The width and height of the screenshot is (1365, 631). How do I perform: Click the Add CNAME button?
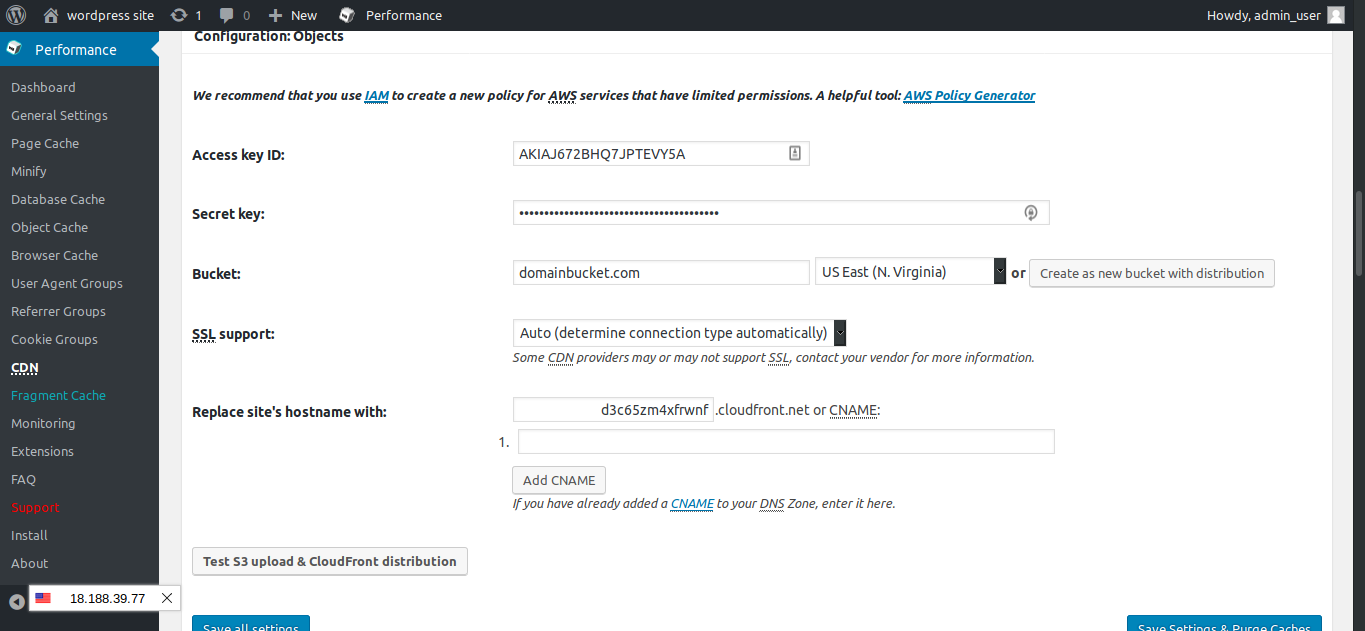click(x=559, y=480)
